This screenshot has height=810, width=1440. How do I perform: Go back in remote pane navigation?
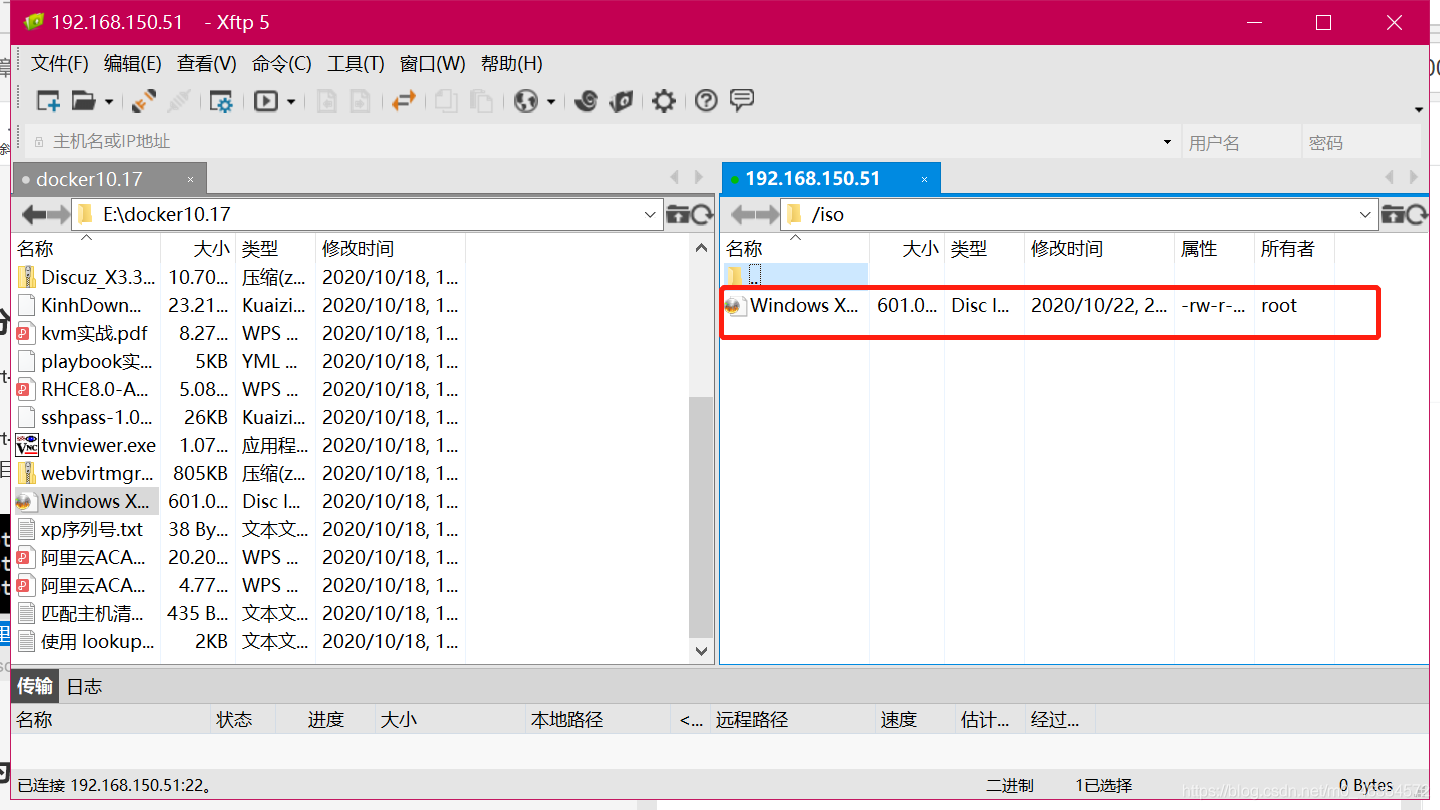743,214
